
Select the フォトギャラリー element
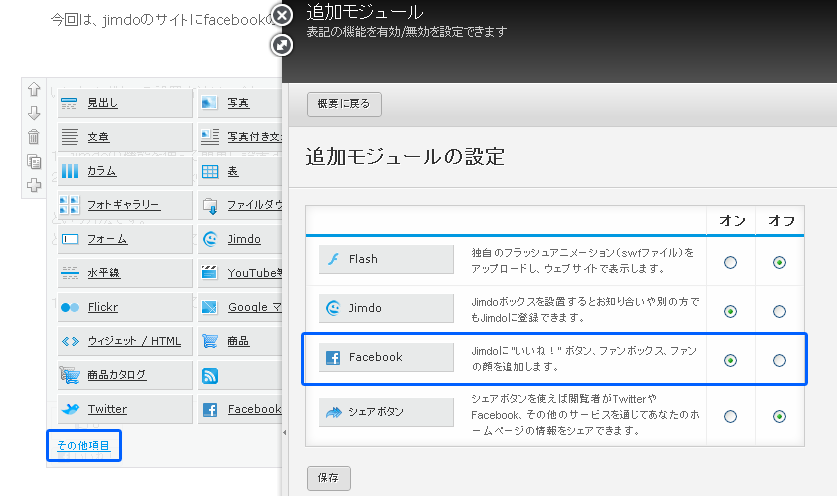[x=125, y=205]
